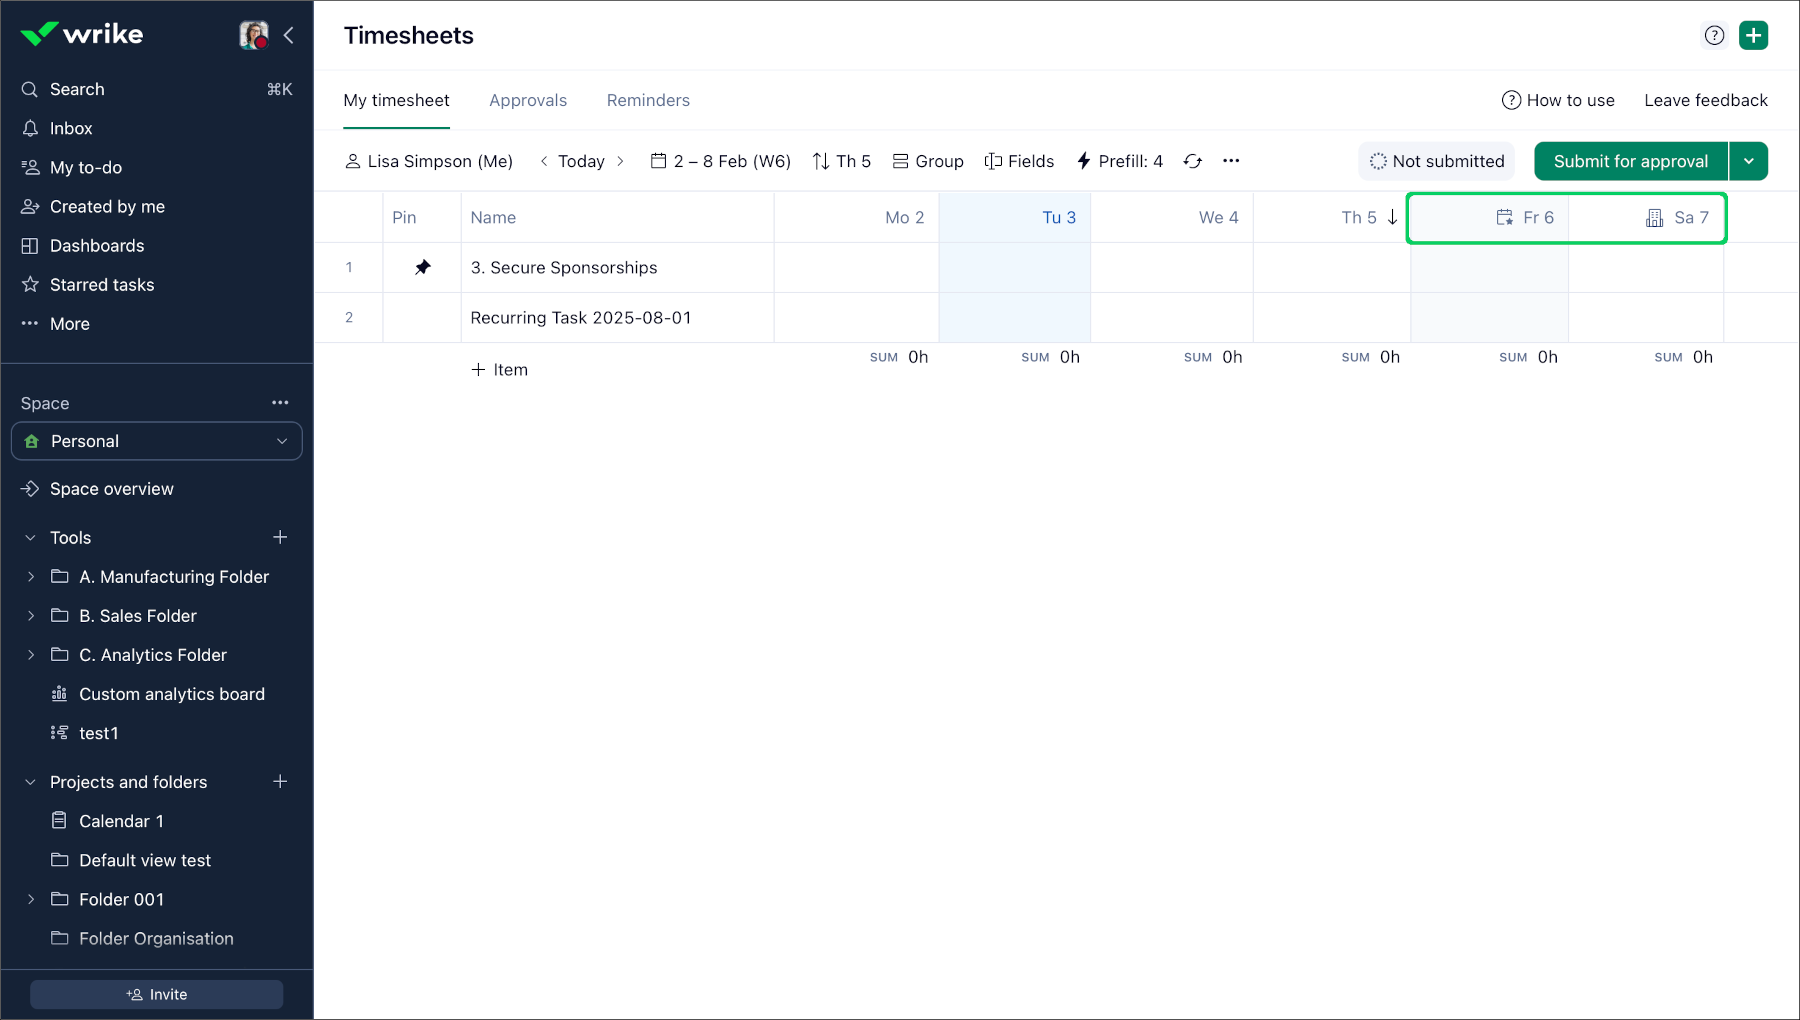
Task: Switch to the Reminders tab
Action: coord(648,100)
